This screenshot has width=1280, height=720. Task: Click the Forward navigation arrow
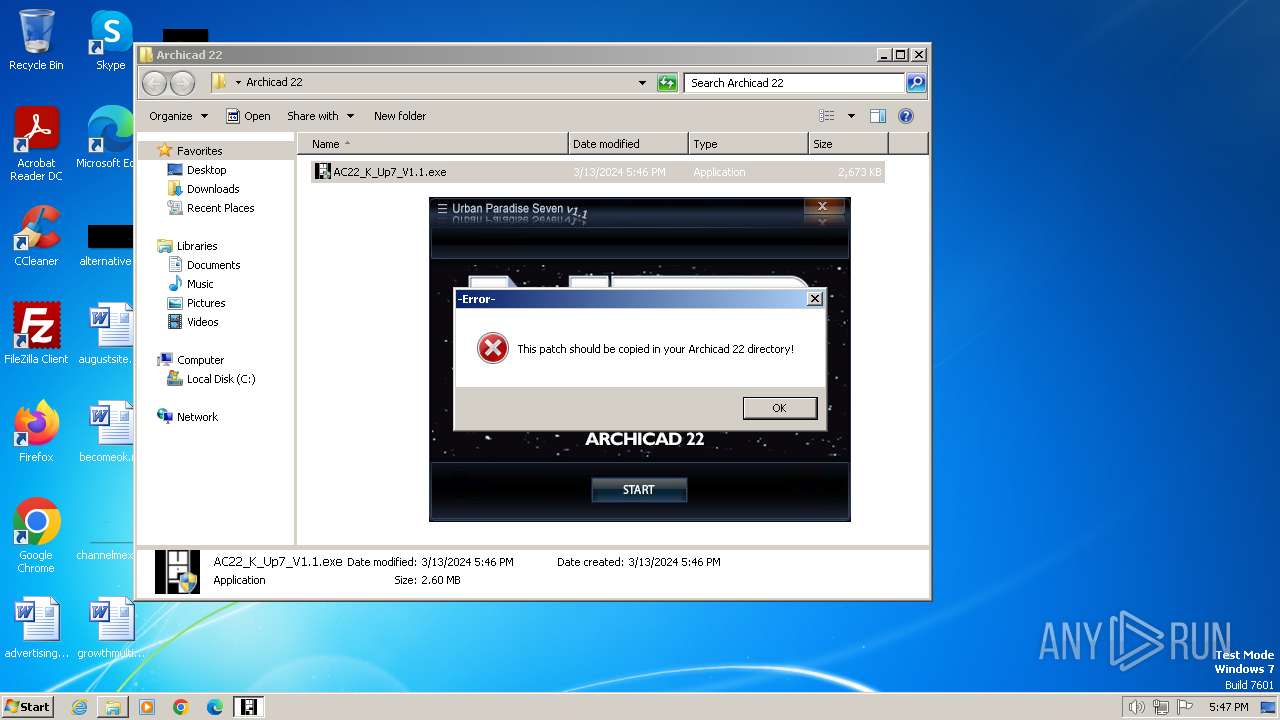pos(182,83)
